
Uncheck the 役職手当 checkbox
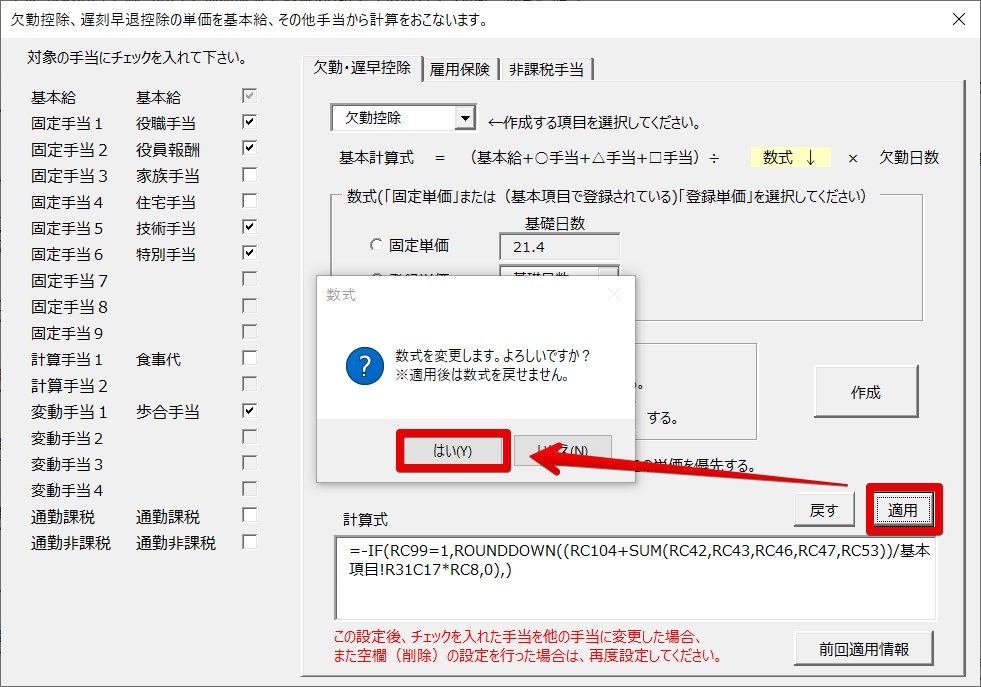(249, 122)
